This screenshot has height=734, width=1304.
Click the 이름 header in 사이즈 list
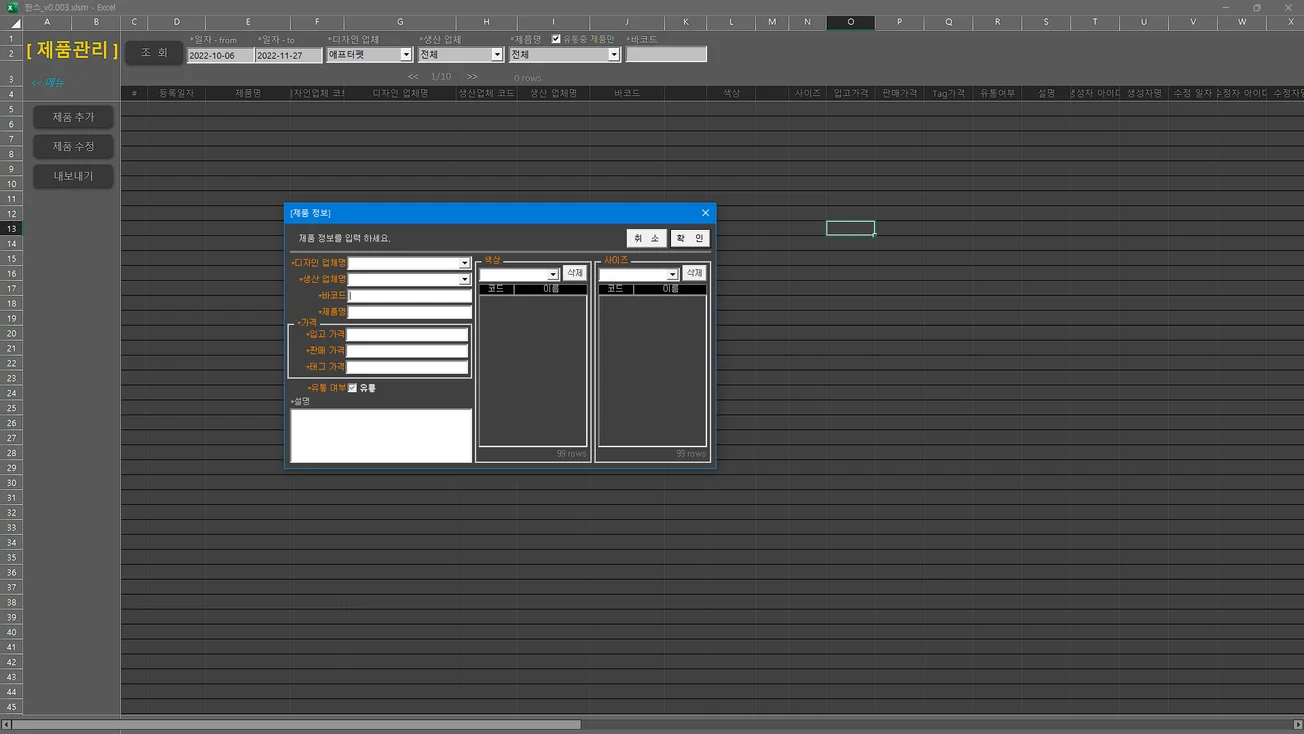670,289
